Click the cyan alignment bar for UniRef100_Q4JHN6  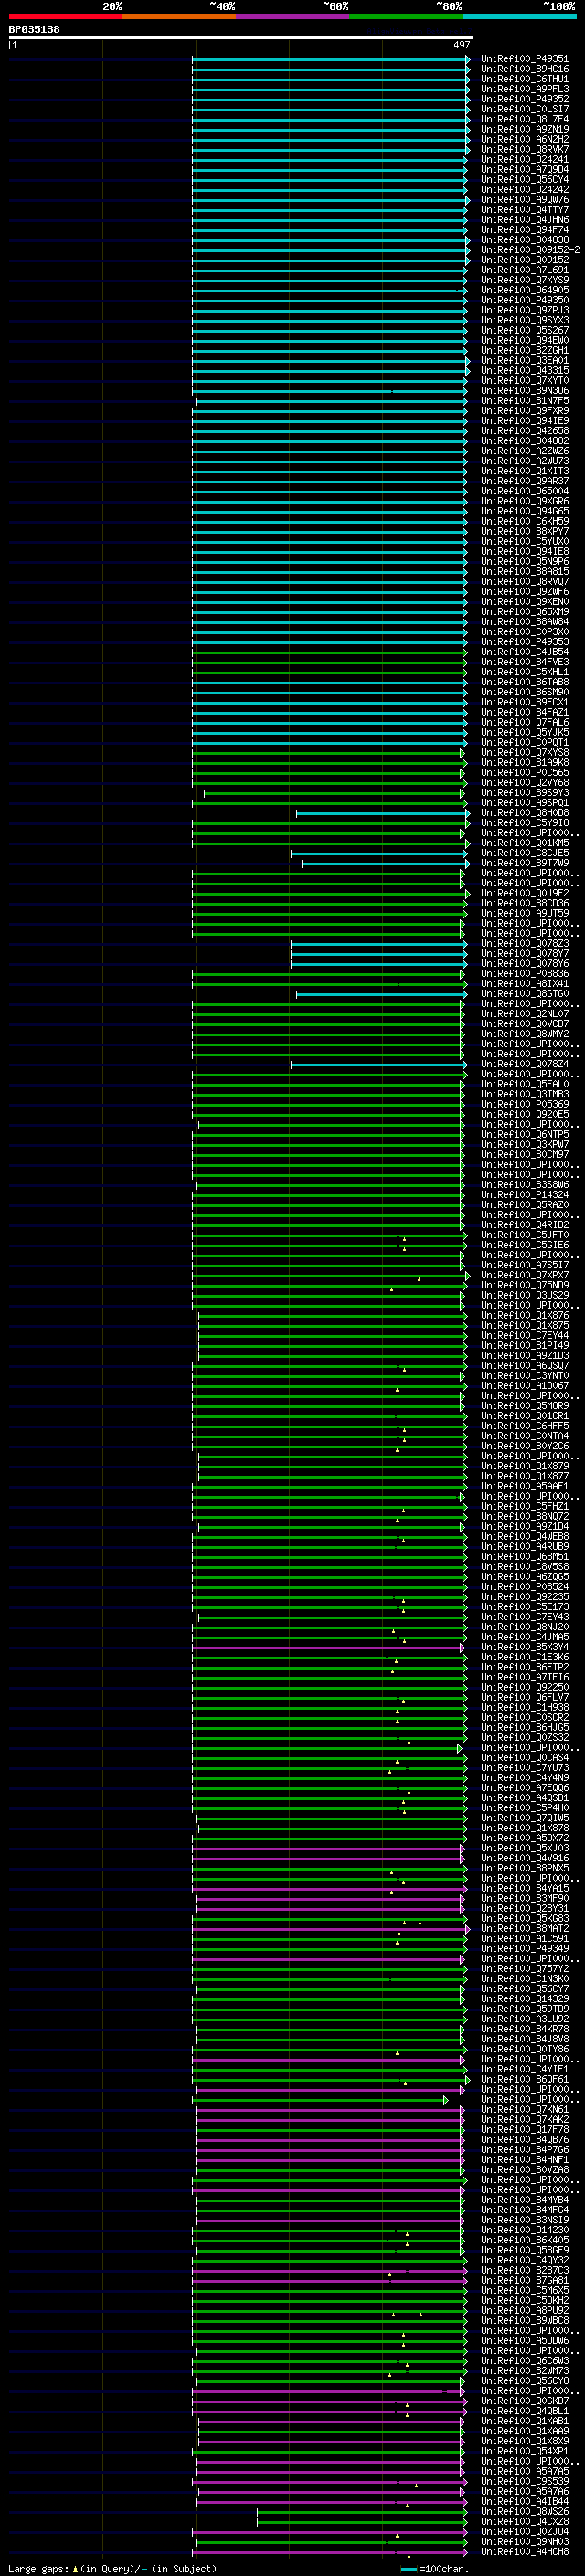(329, 220)
